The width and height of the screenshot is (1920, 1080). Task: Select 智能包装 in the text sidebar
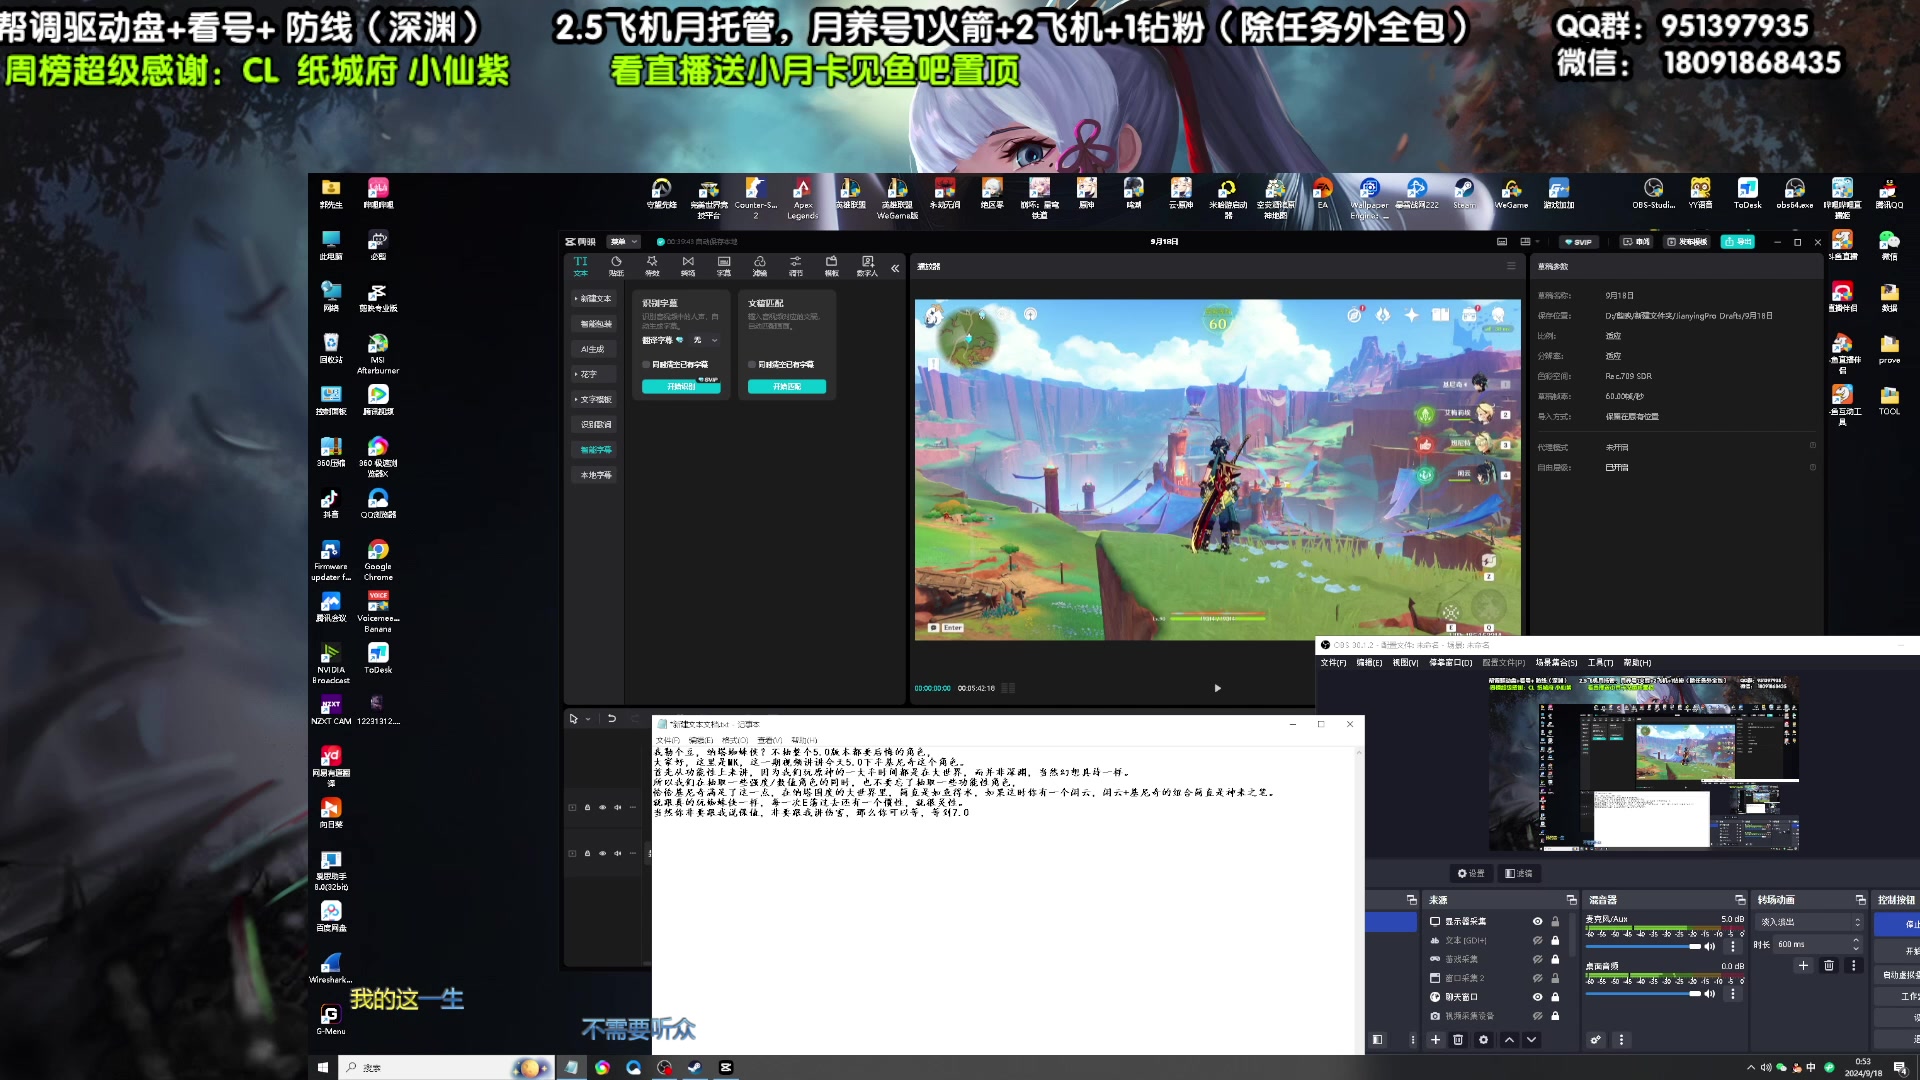click(596, 324)
